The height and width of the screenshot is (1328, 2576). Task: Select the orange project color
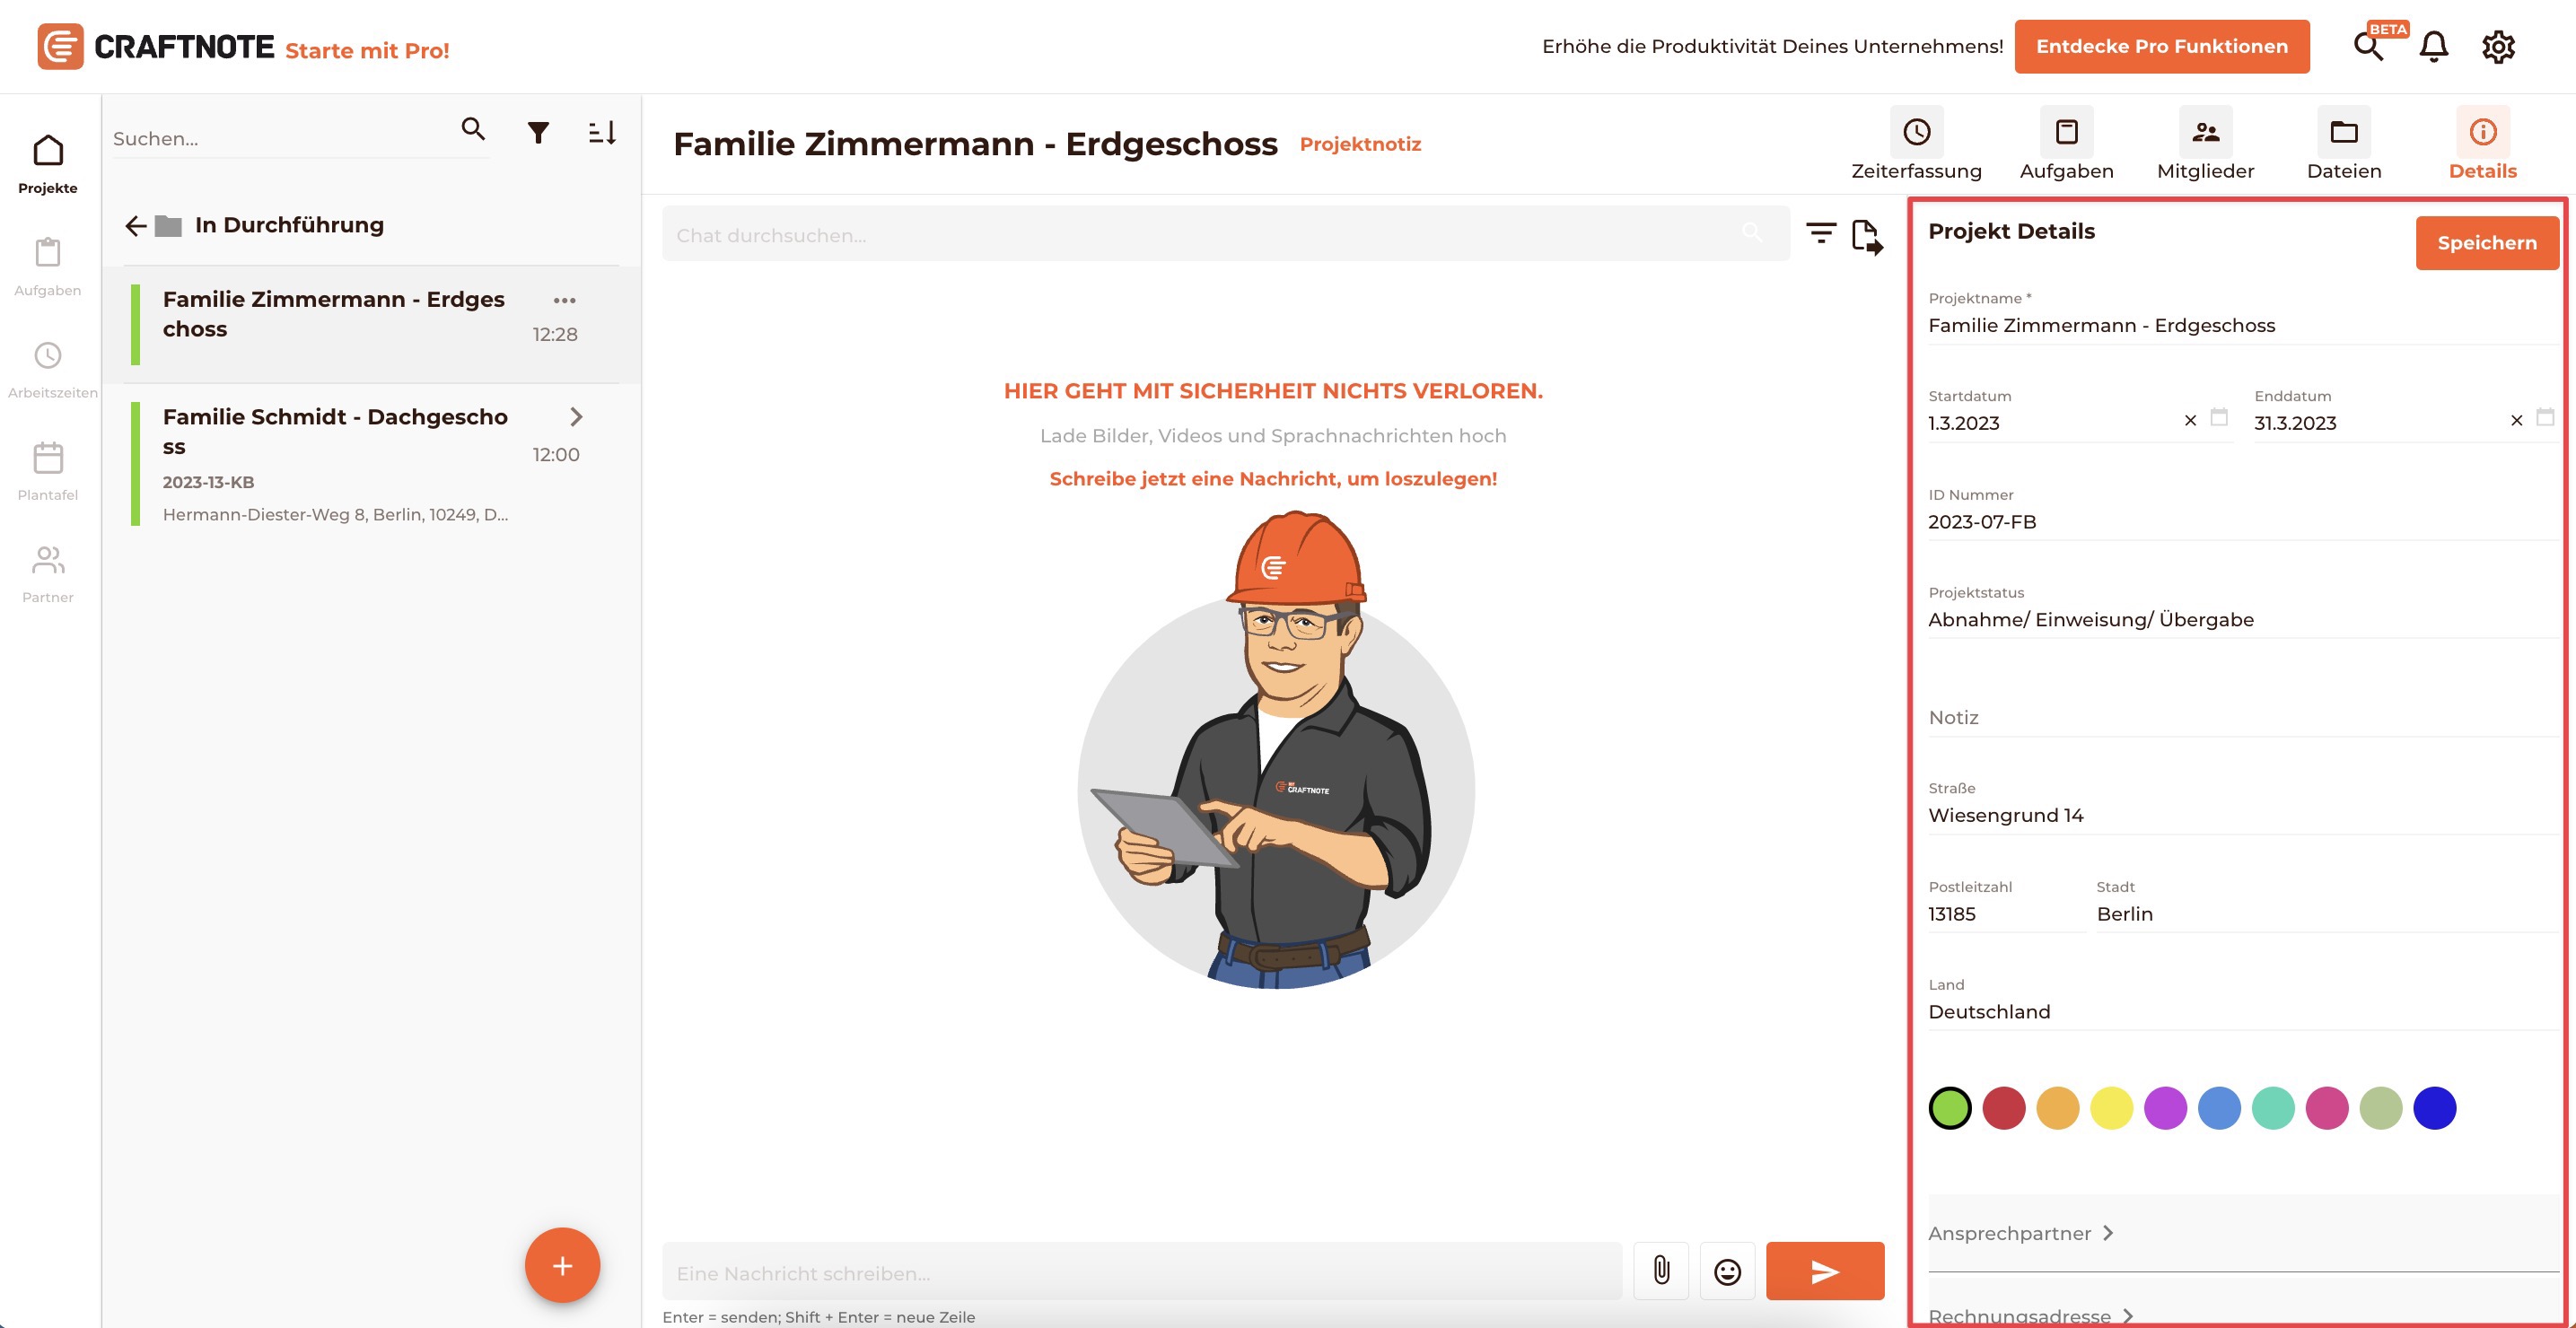2057,1108
